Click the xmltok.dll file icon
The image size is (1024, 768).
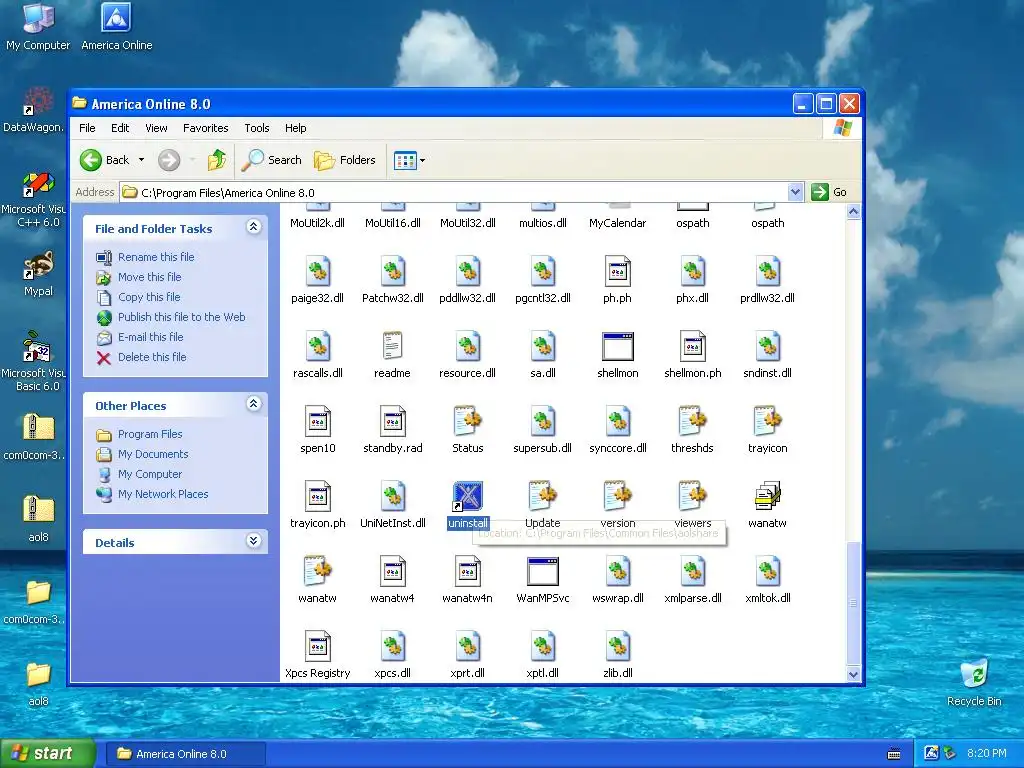pyautogui.click(x=767, y=571)
